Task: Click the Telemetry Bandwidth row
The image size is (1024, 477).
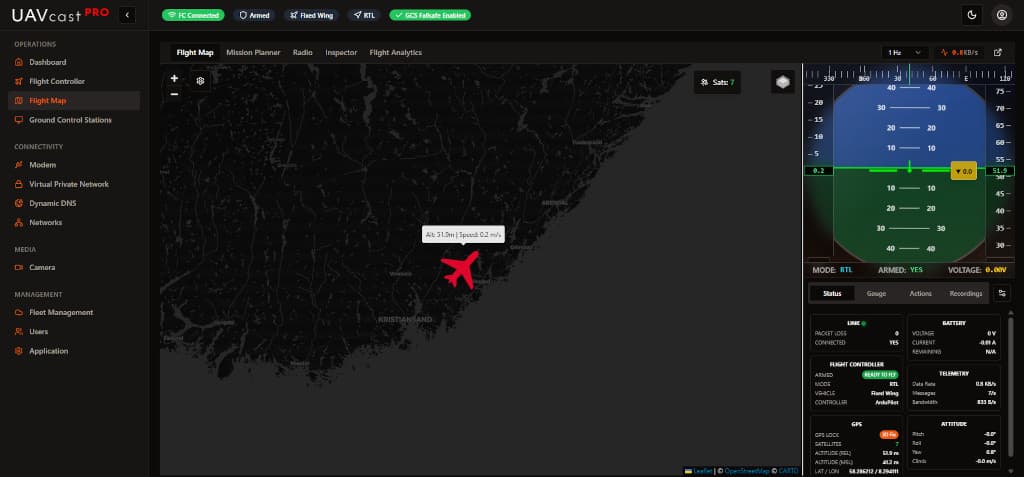Action: (953, 403)
